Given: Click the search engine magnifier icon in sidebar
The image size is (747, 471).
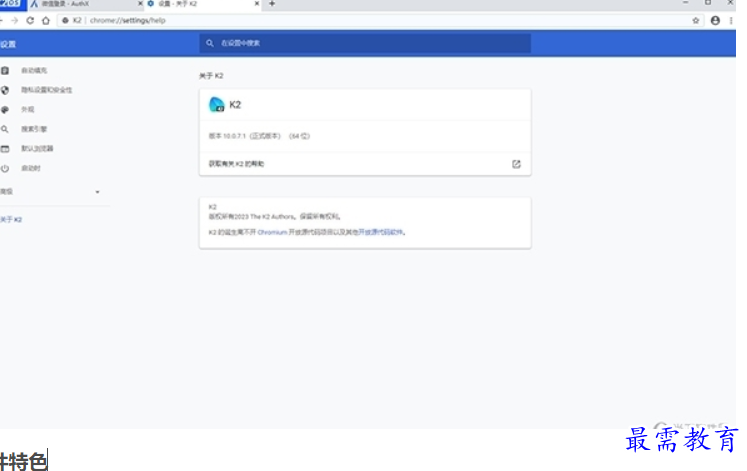Looking at the screenshot, I should (5, 129).
